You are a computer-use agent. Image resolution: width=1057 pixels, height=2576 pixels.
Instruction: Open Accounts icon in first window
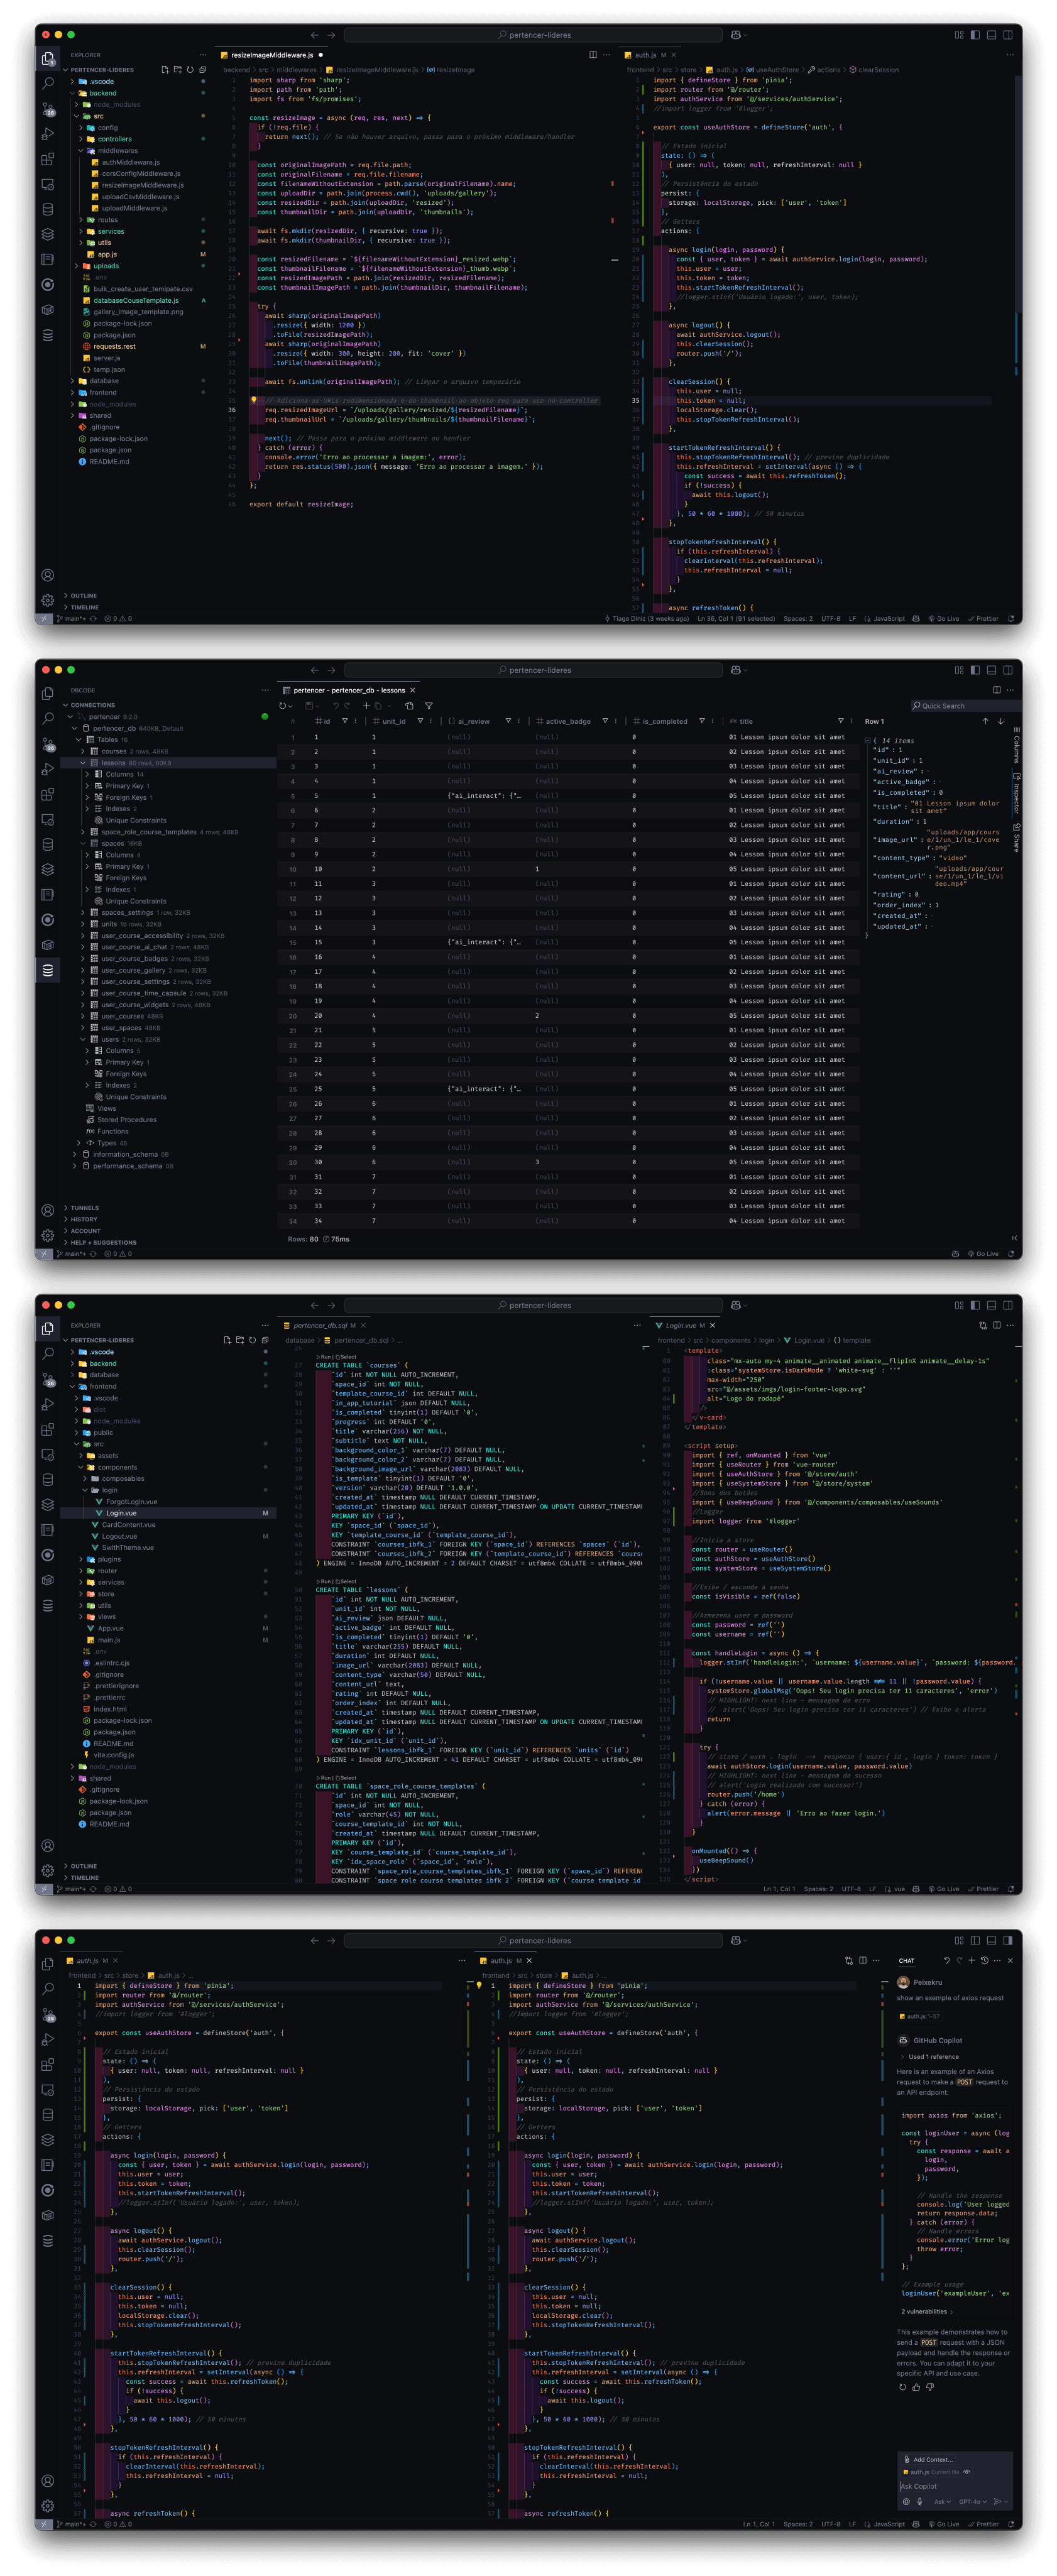click(48, 575)
